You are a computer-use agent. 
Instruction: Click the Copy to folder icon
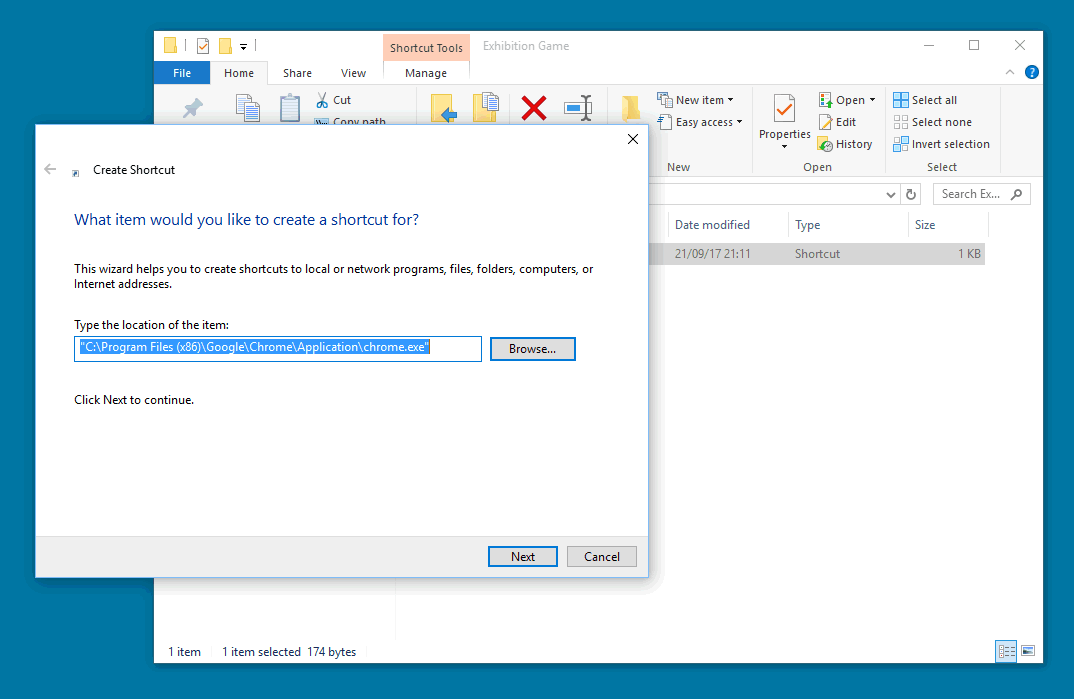486,107
